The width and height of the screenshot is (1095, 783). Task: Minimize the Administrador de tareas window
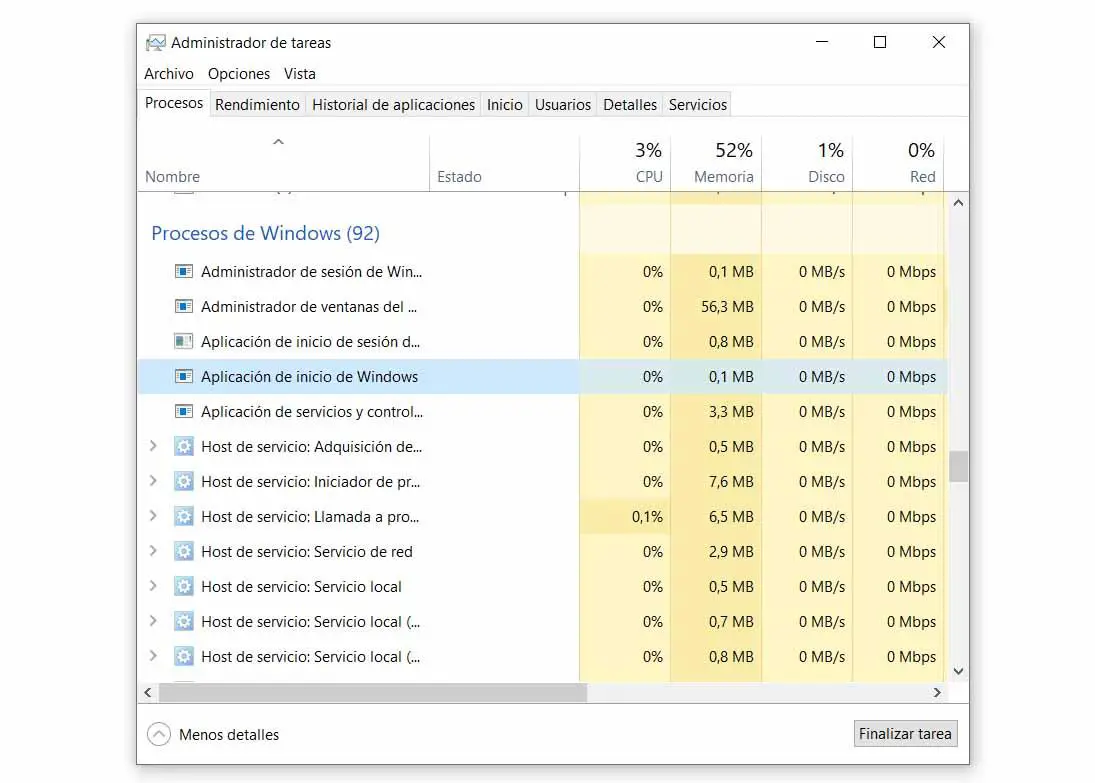(x=822, y=42)
